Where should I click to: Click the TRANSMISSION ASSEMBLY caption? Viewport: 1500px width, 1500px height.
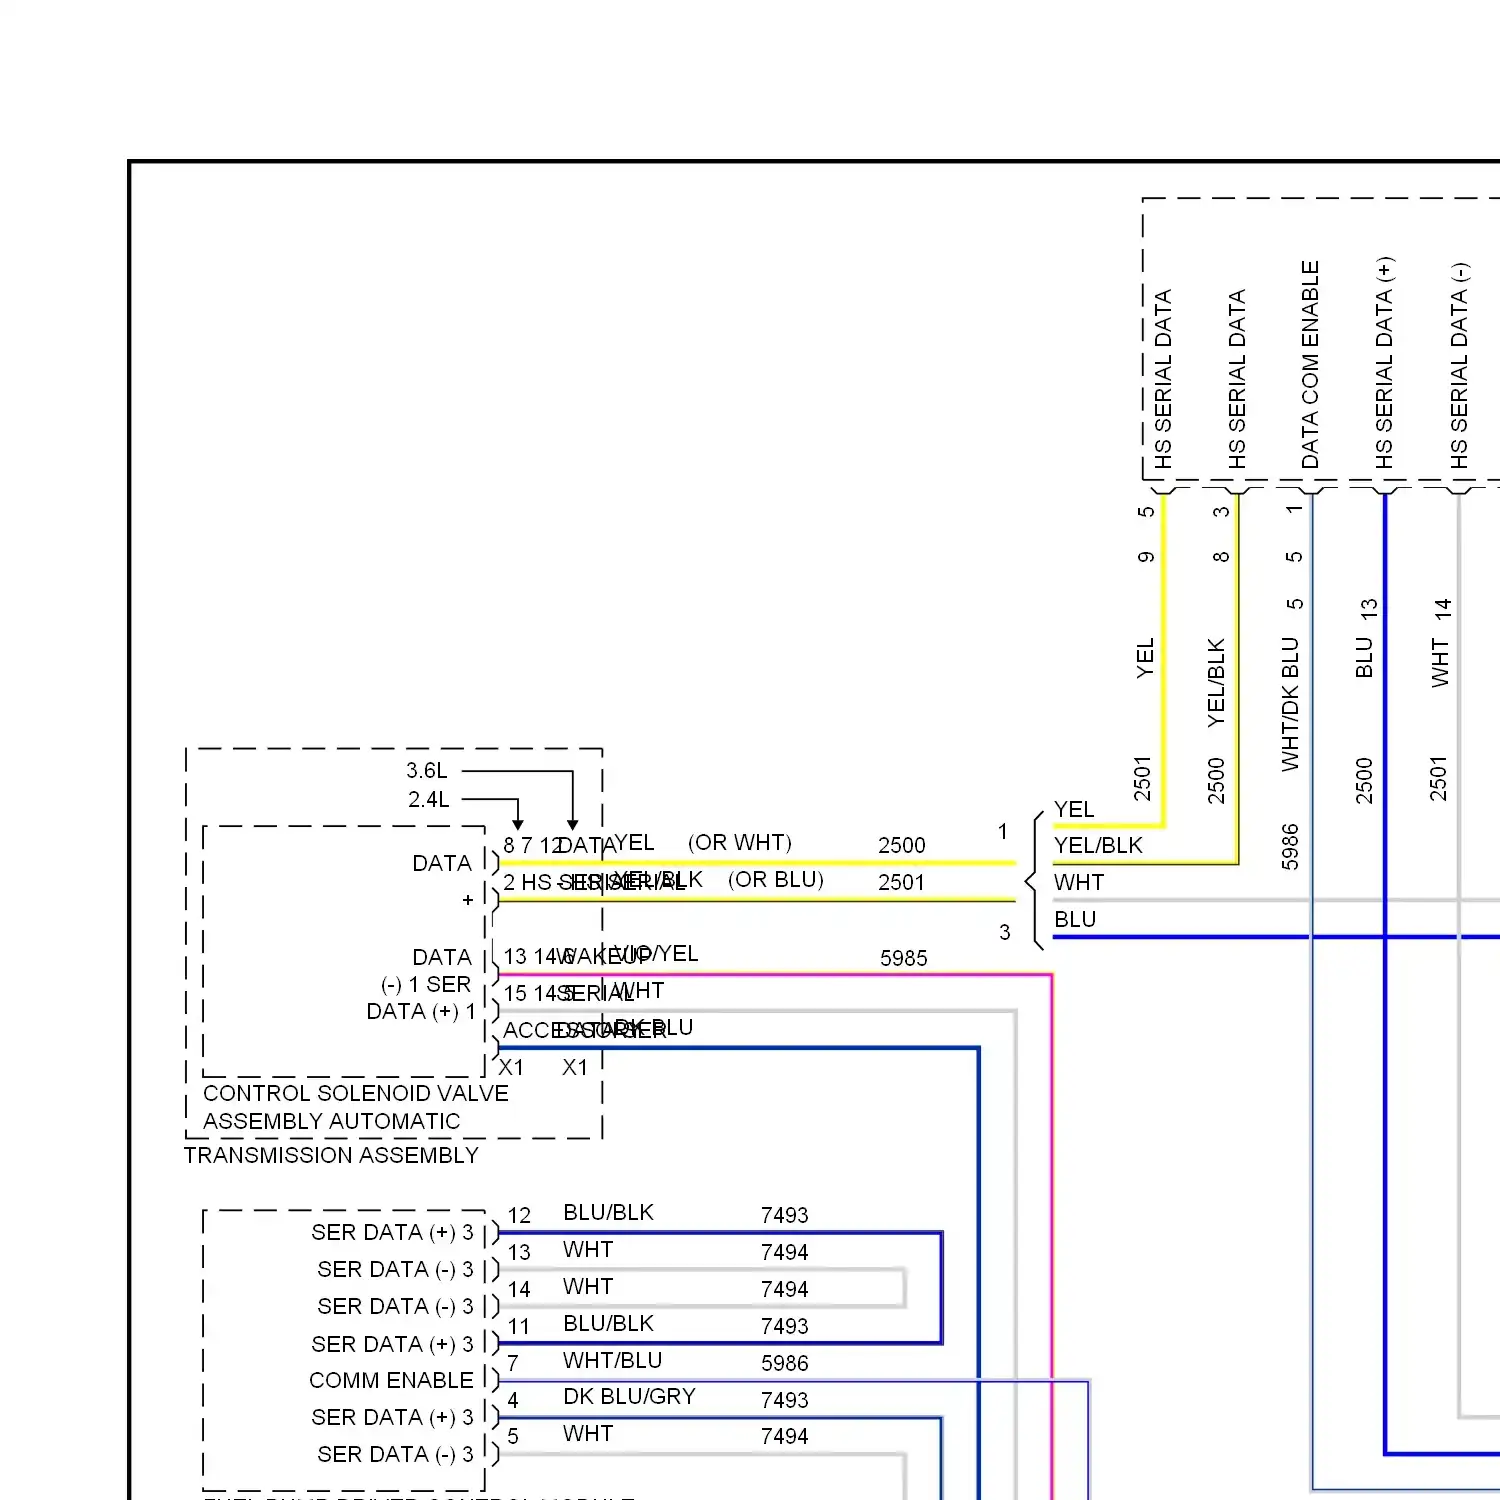click(x=331, y=1155)
